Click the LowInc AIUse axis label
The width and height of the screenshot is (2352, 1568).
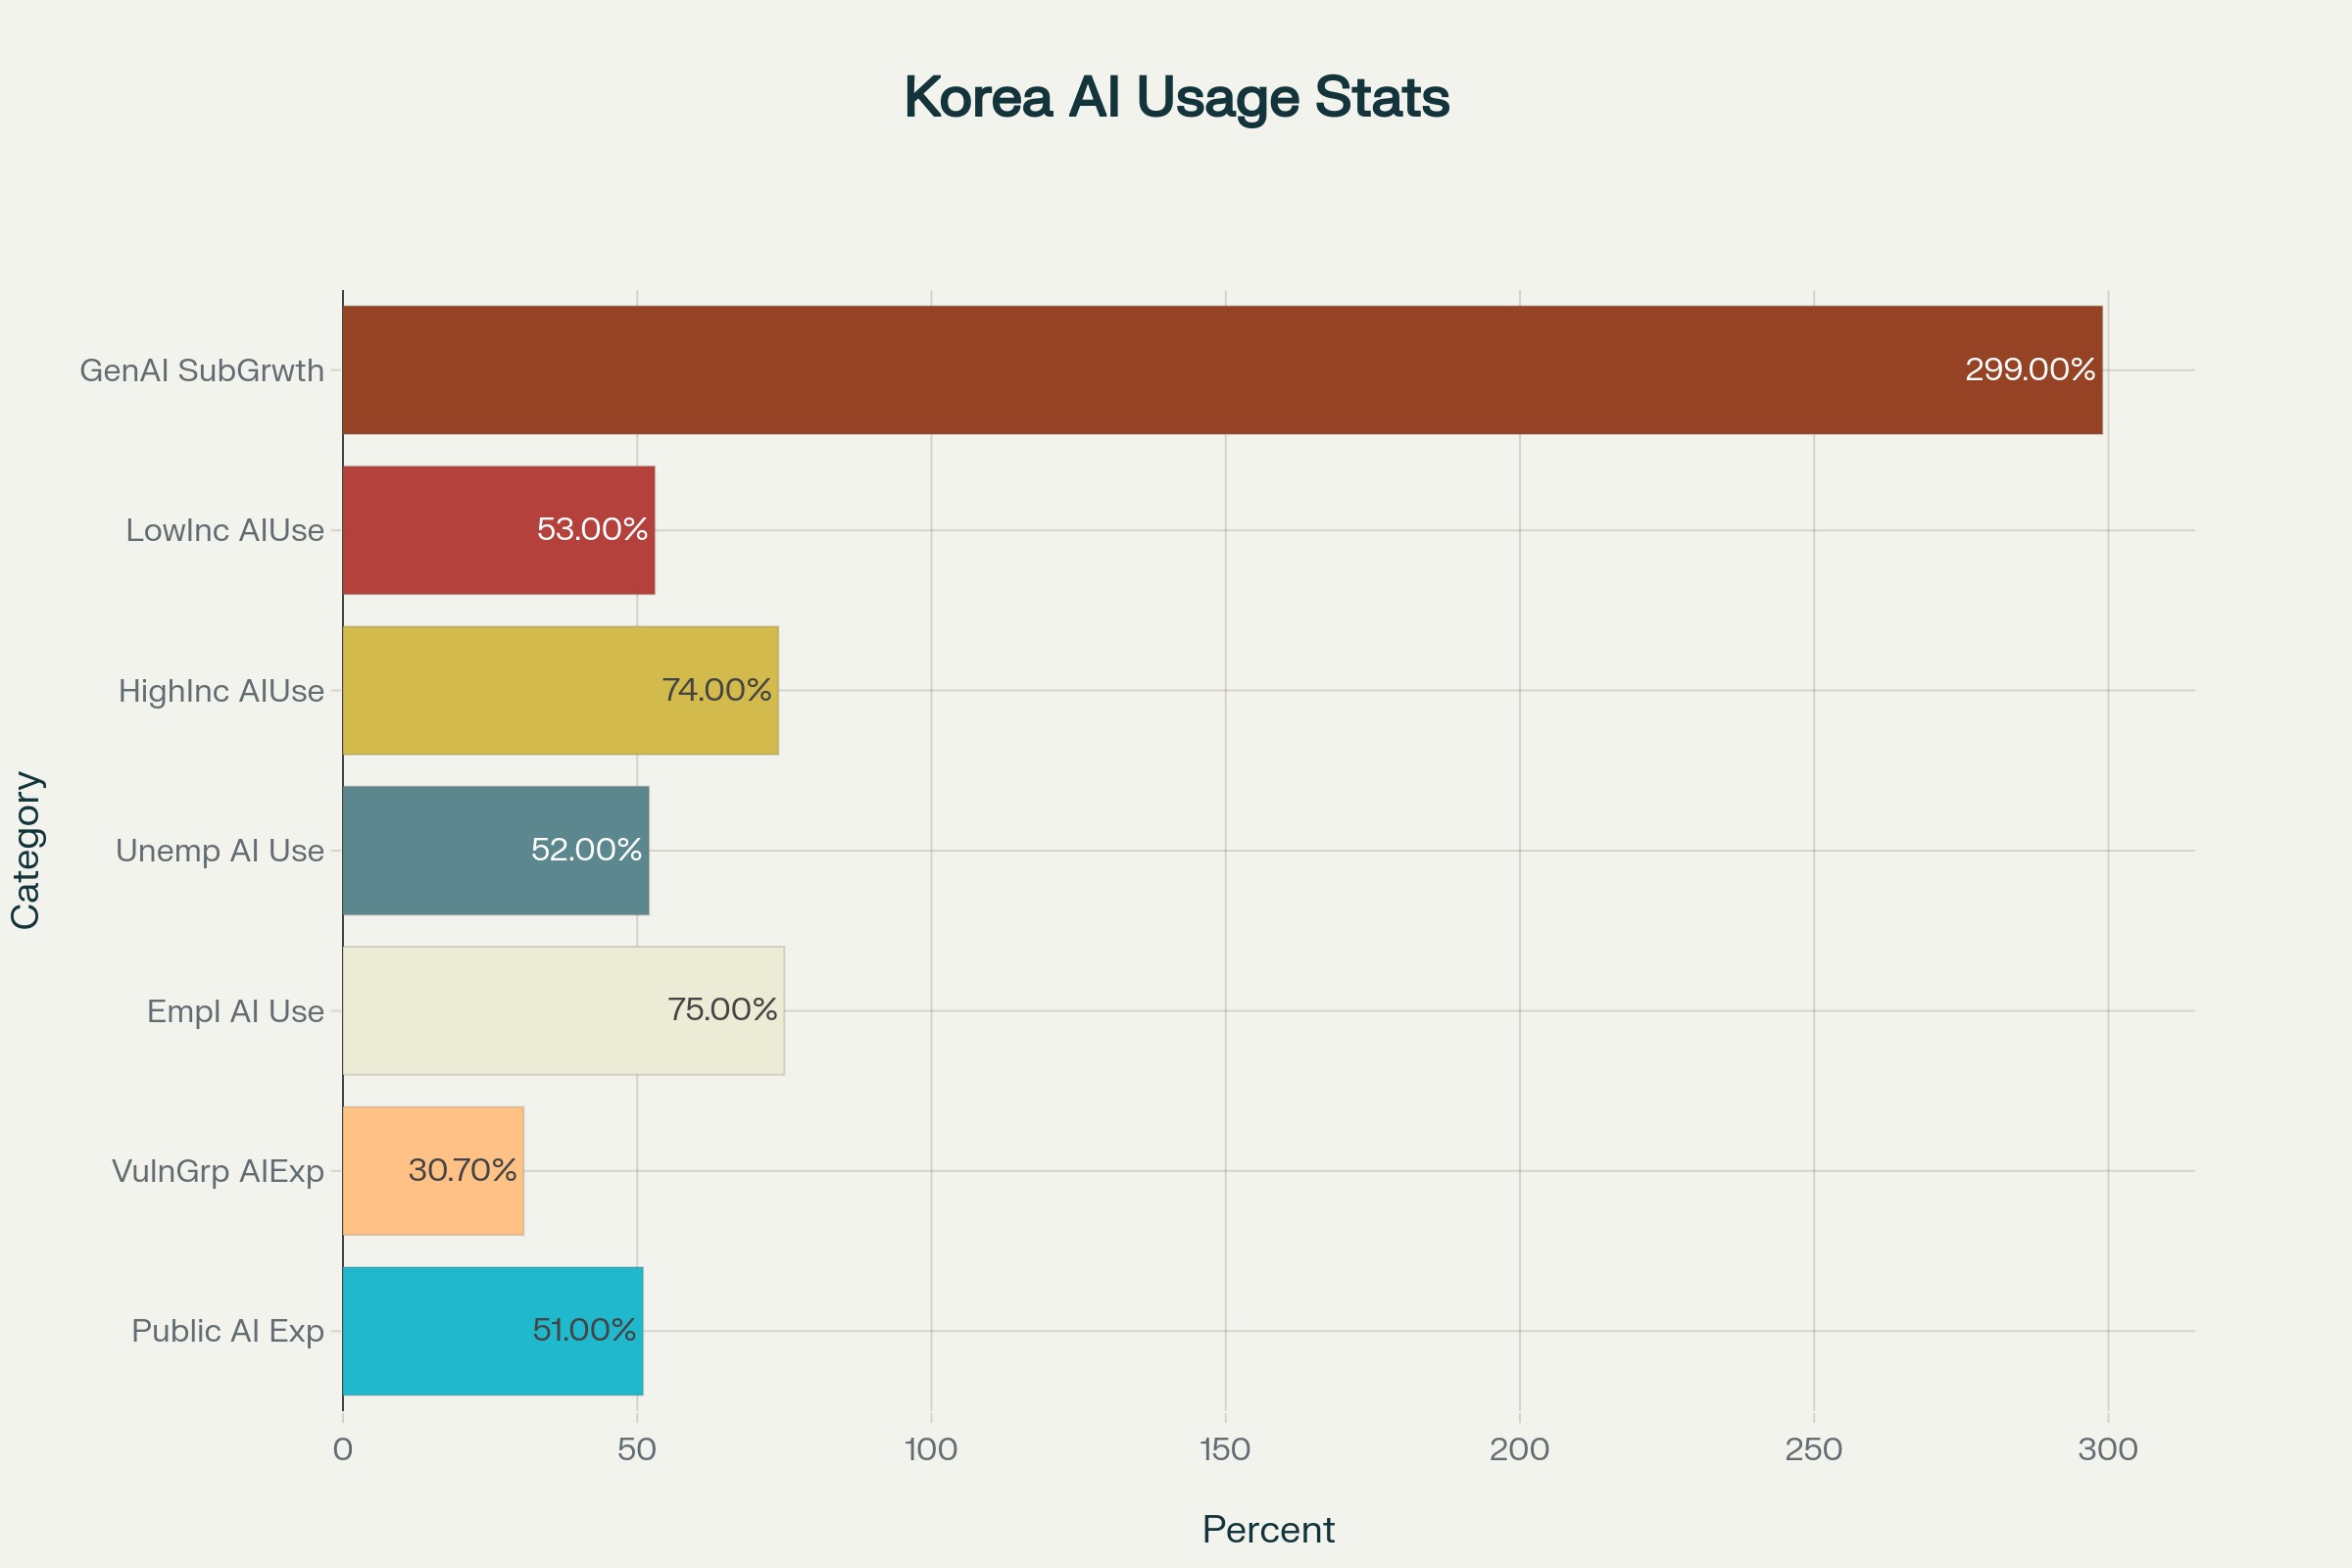click(225, 530)
